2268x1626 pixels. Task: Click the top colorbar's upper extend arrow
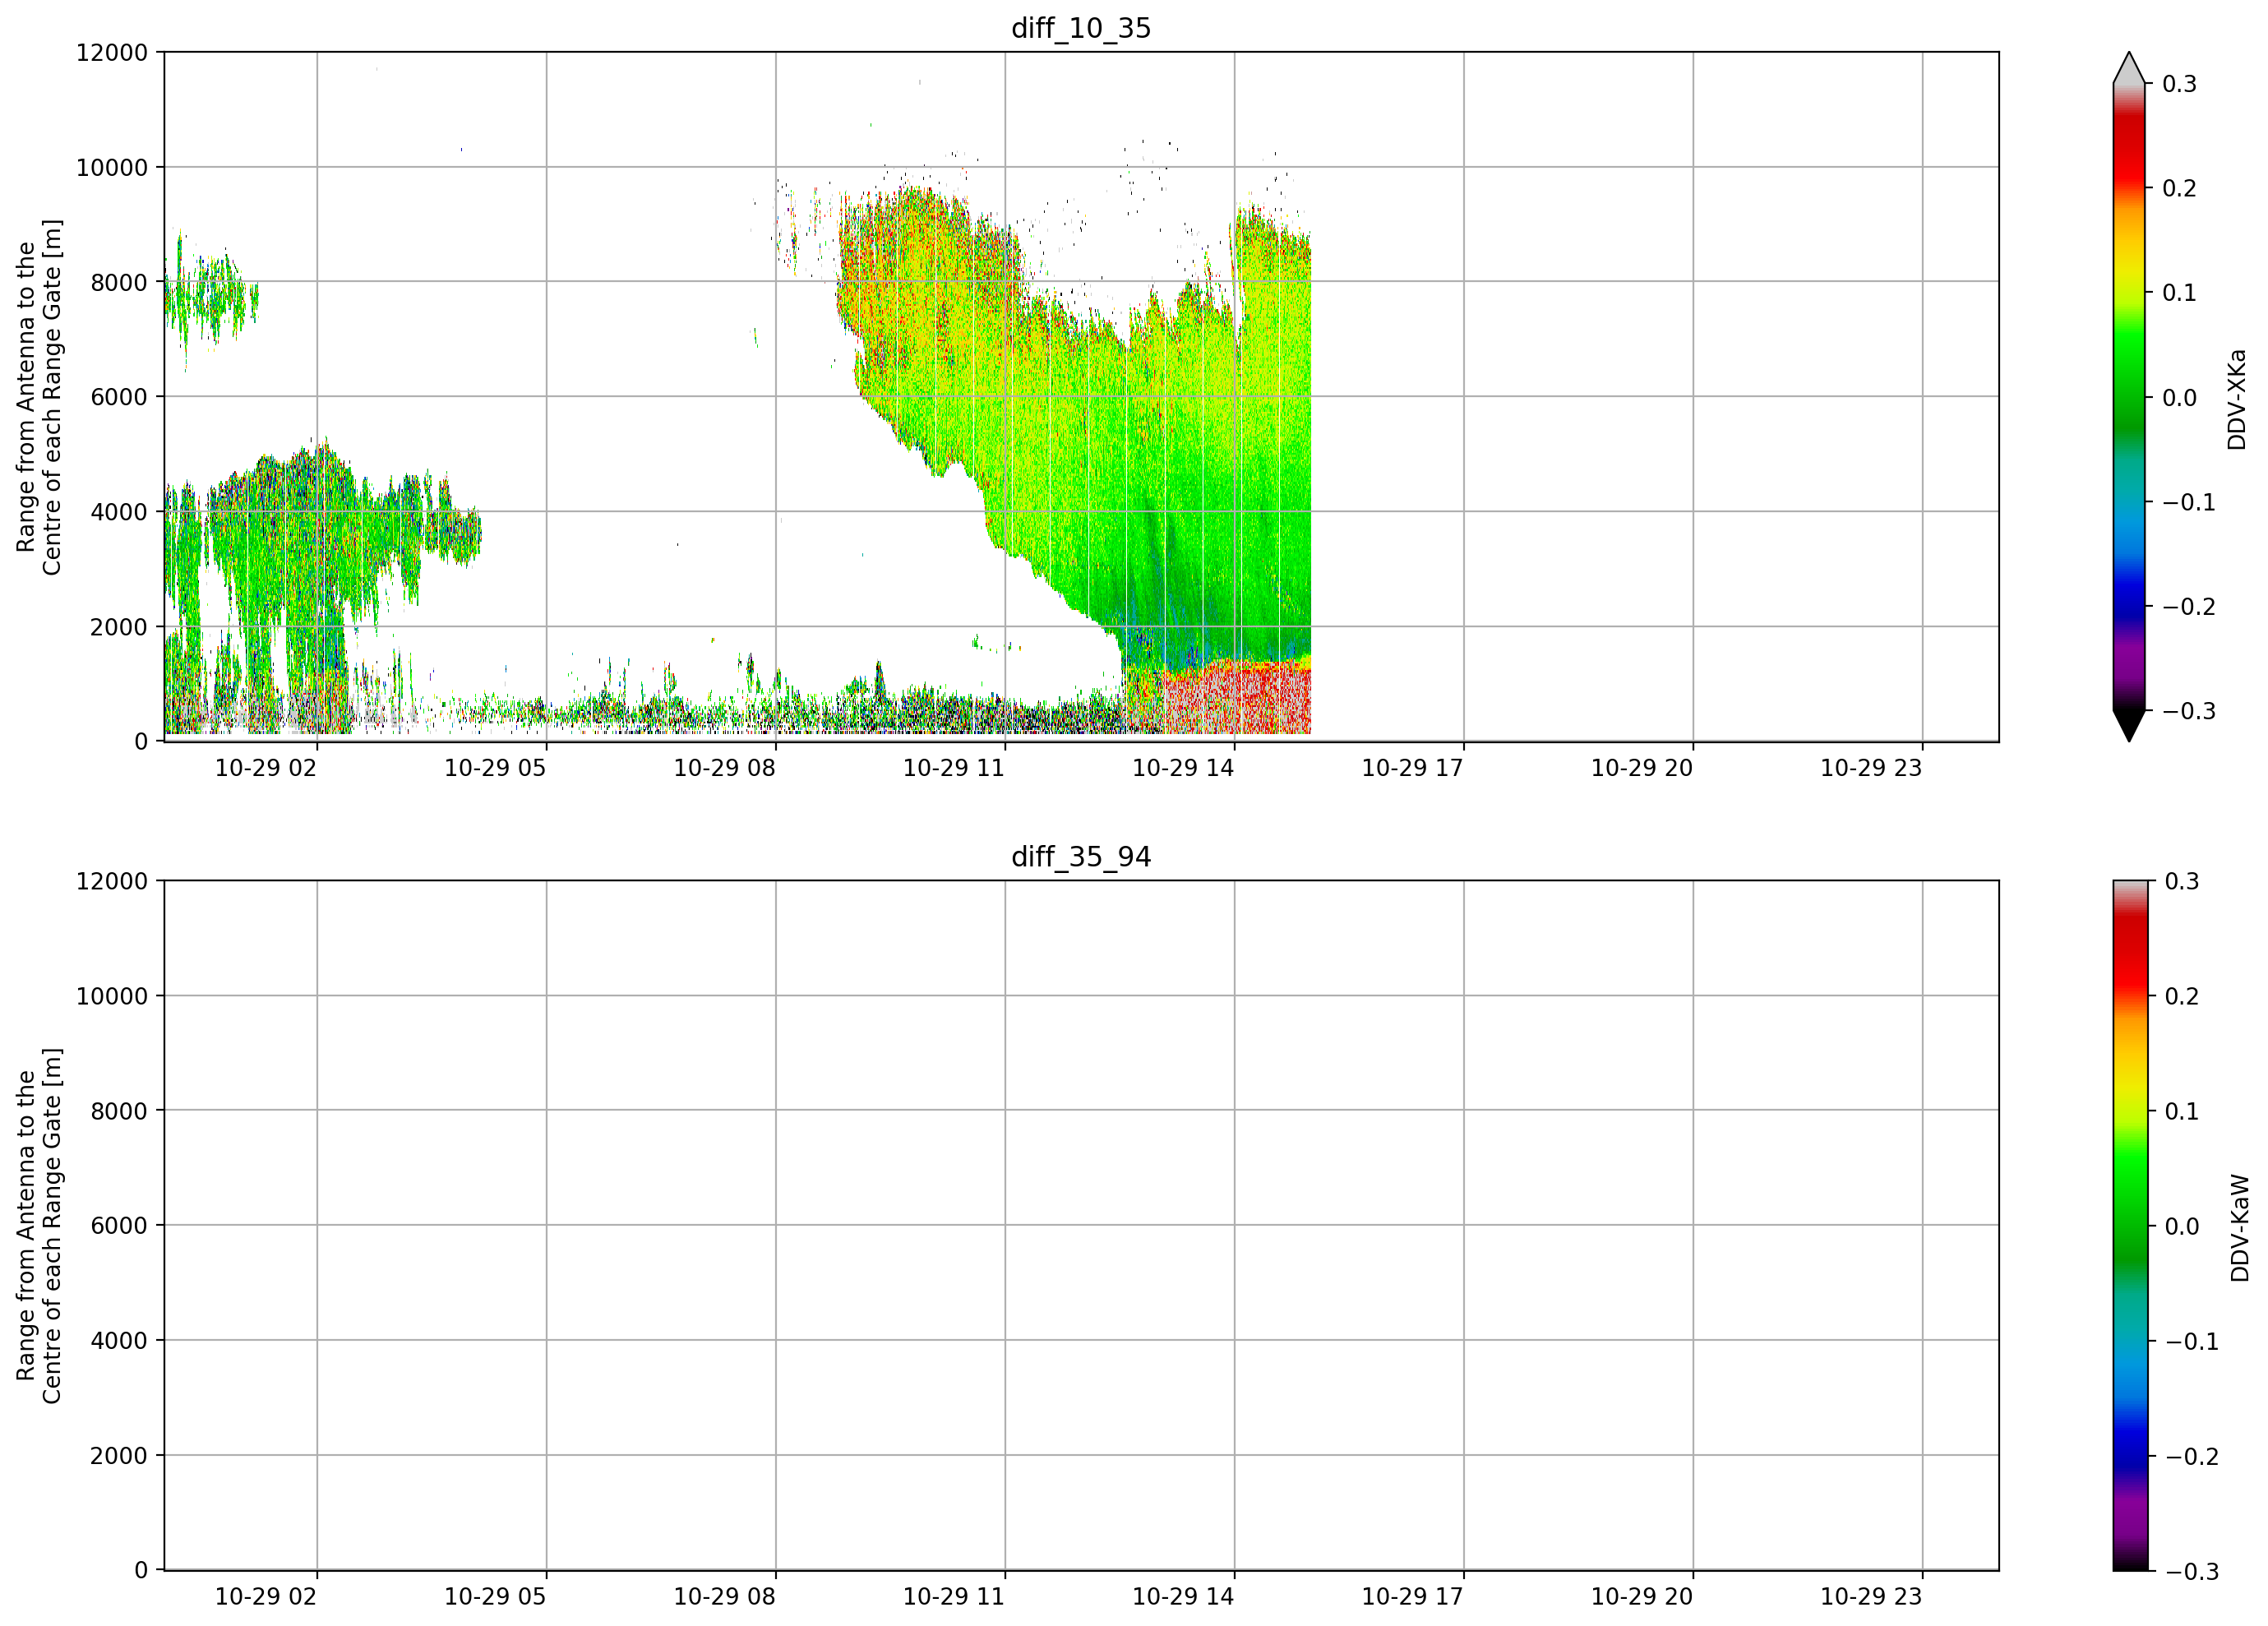pyautogui.click(x=2129, y=68)
